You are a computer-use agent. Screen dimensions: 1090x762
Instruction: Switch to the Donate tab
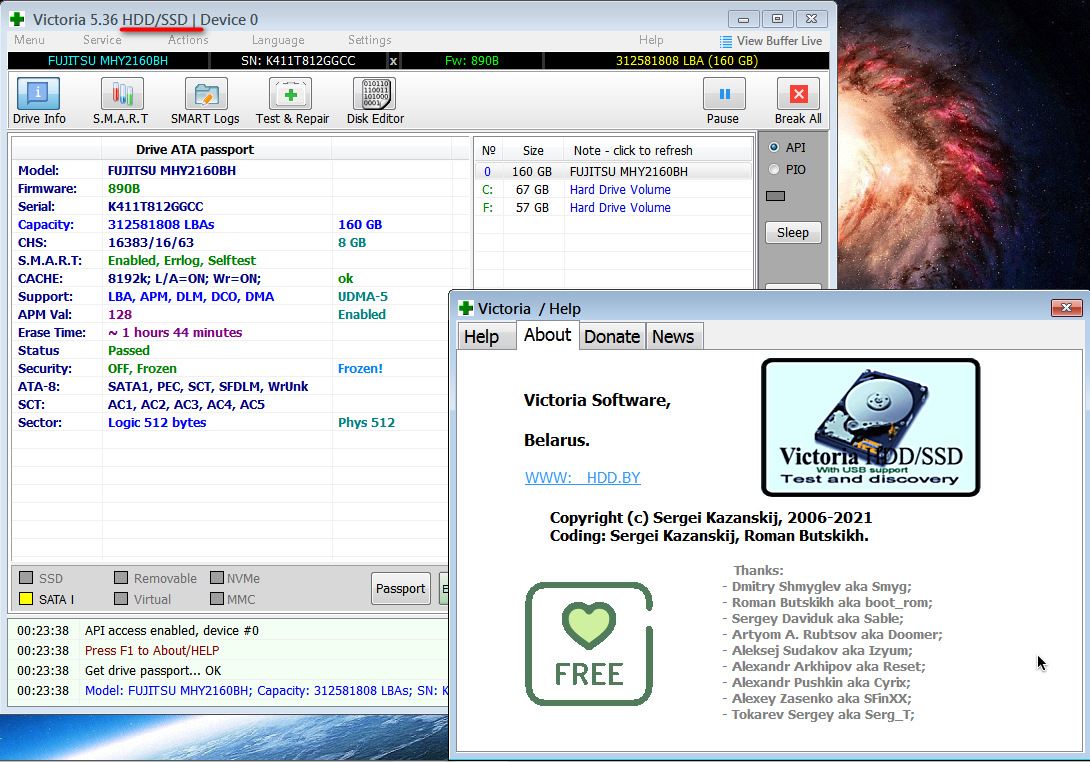pos(612,337)
